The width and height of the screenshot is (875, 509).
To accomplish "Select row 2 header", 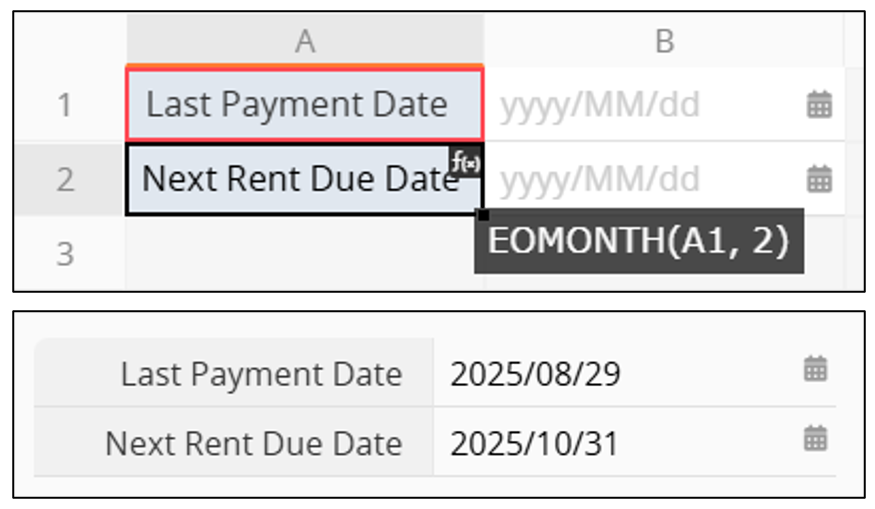I will [x=66, y=179].
